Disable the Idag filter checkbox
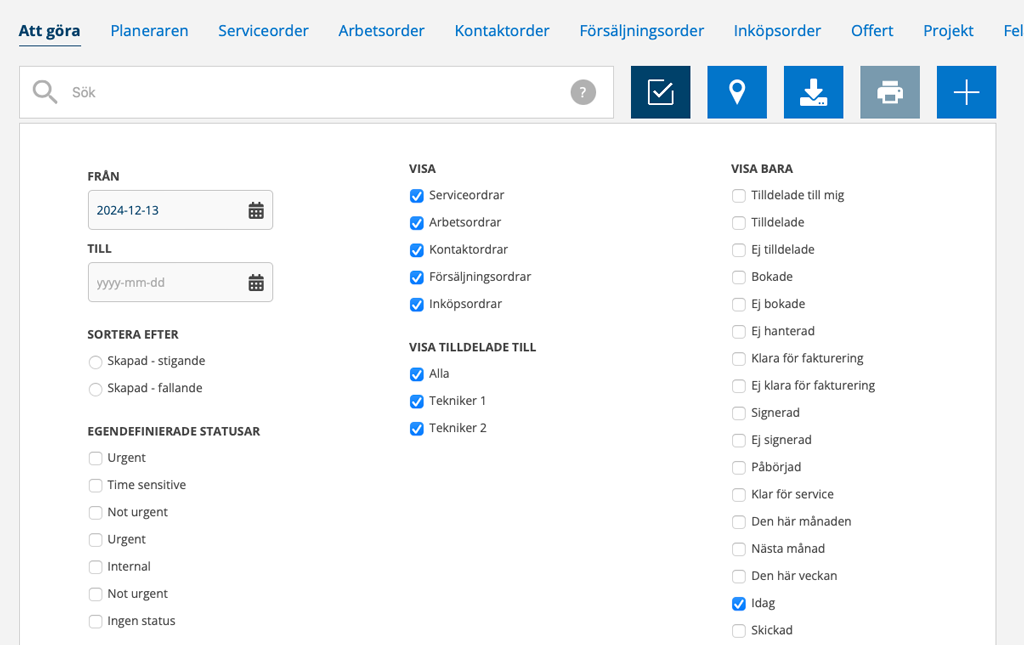The image size is (1024, 645). pos(739,604)
